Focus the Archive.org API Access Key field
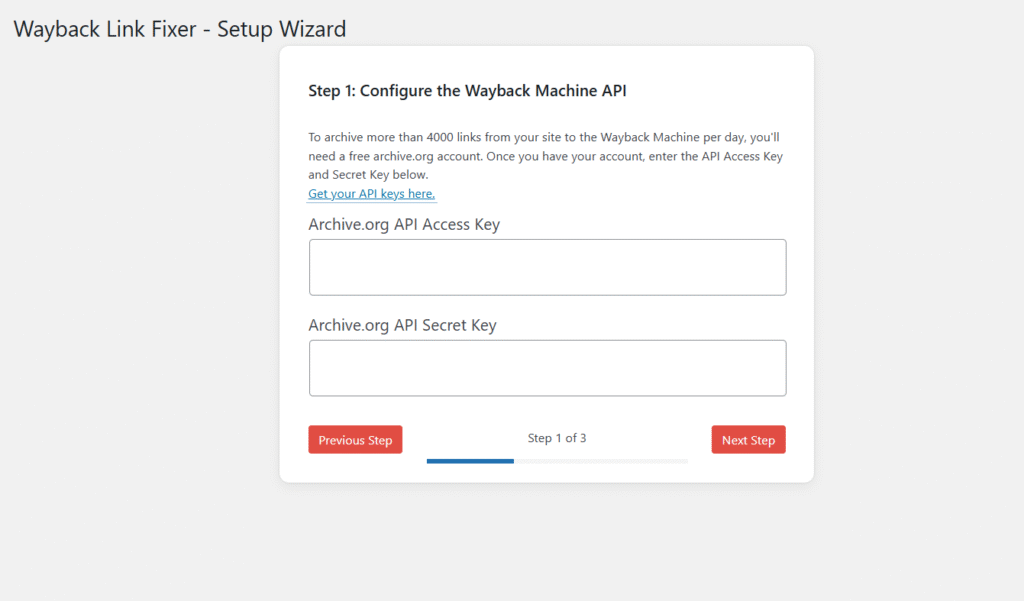1024x601 pixels. point(547,267)
